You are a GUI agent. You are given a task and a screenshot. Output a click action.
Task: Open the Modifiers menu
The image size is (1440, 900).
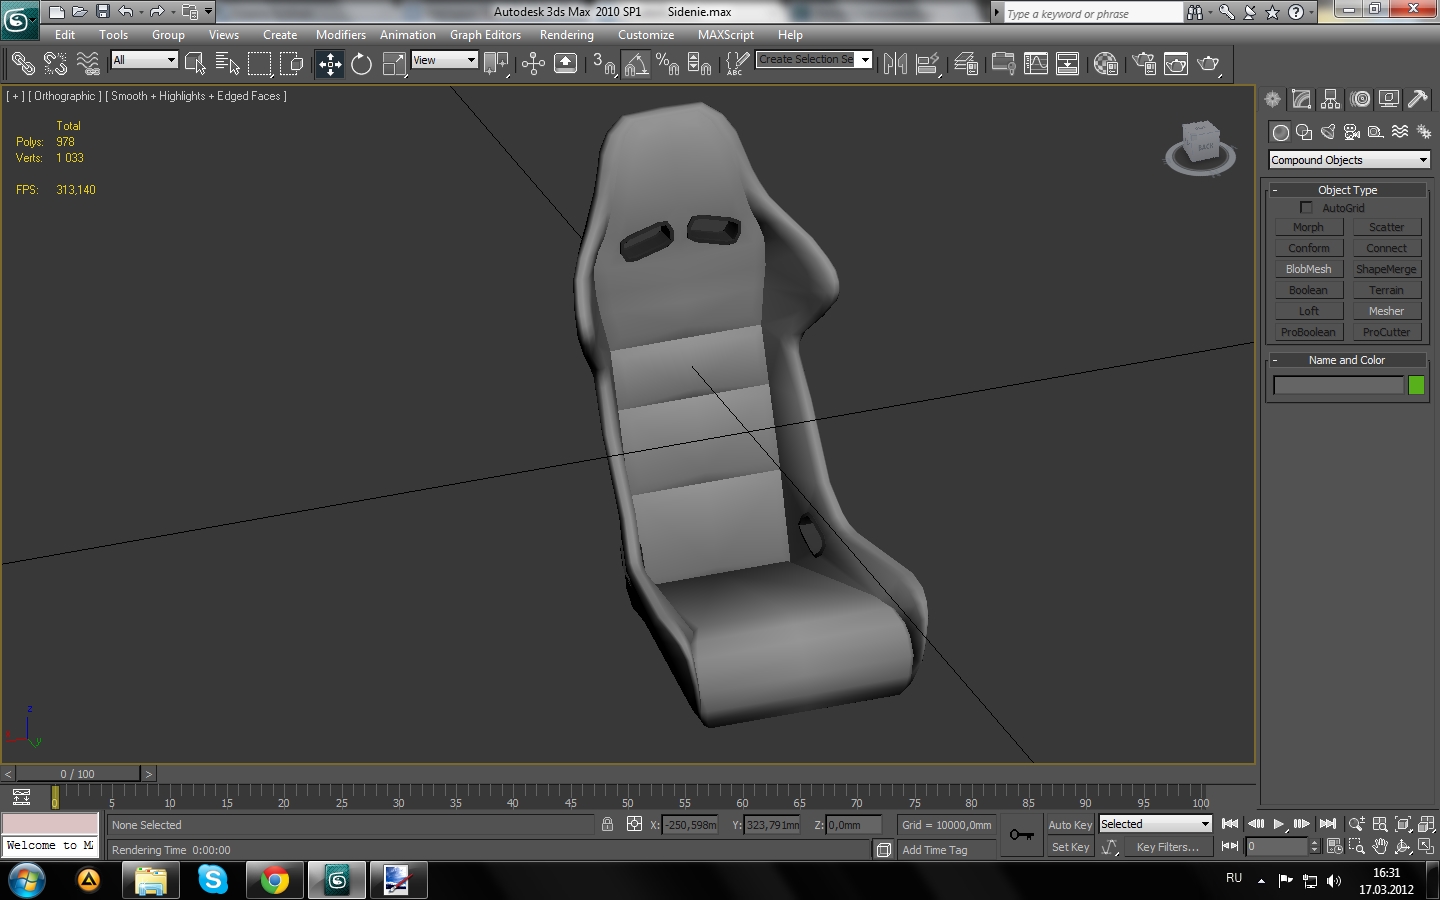click(x=340, y=35)
